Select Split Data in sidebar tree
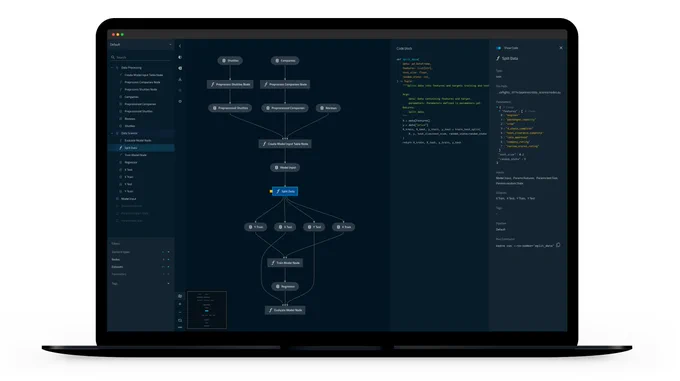 tap(141, 148)
